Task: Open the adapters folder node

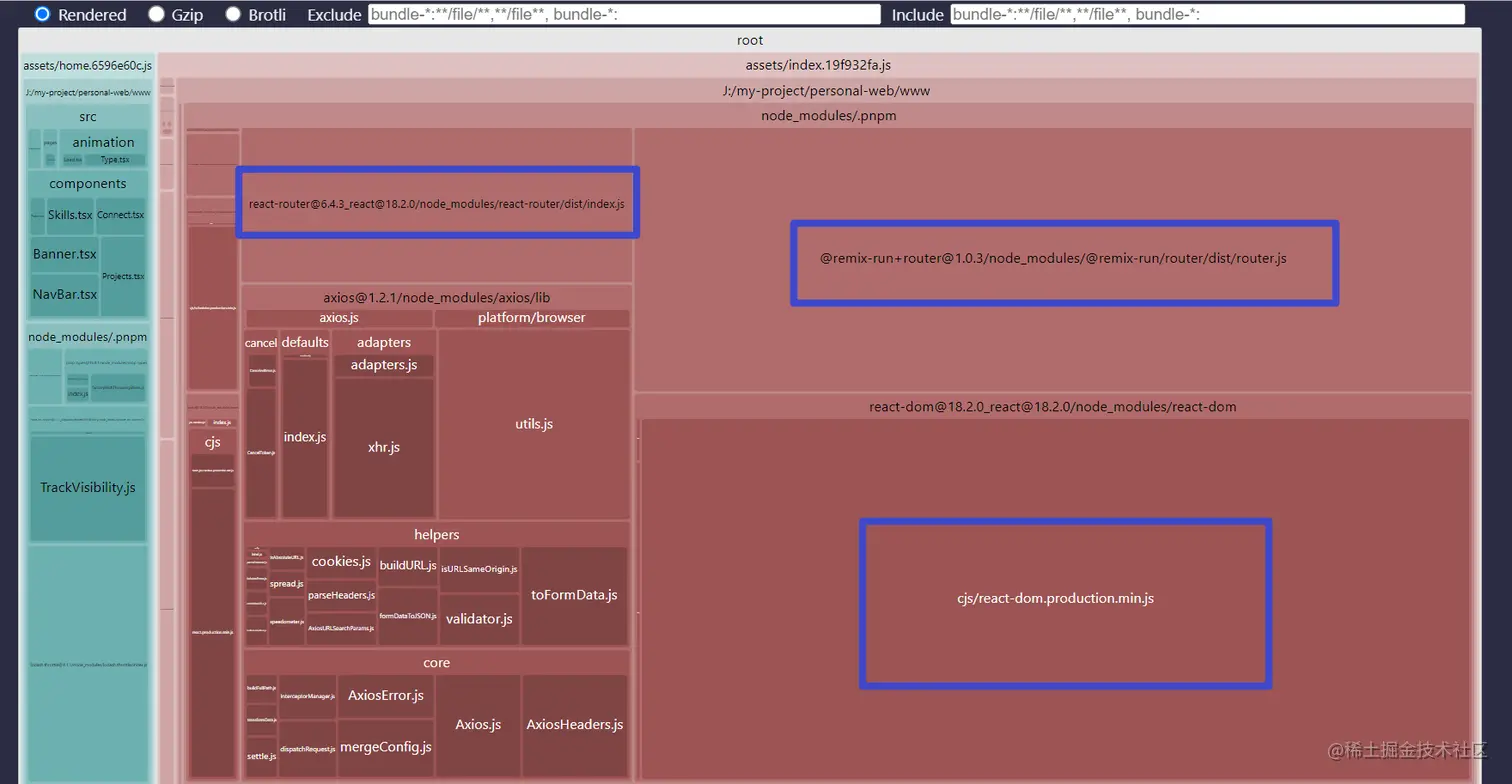Action: pyautogui.click(x=384, y=342)
